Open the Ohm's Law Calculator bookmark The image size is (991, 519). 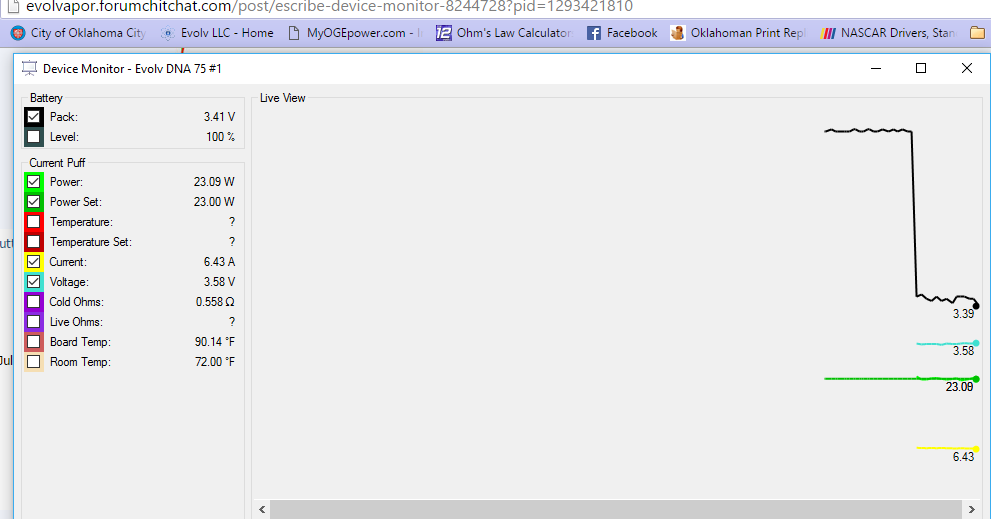click(x=504, y=33)
